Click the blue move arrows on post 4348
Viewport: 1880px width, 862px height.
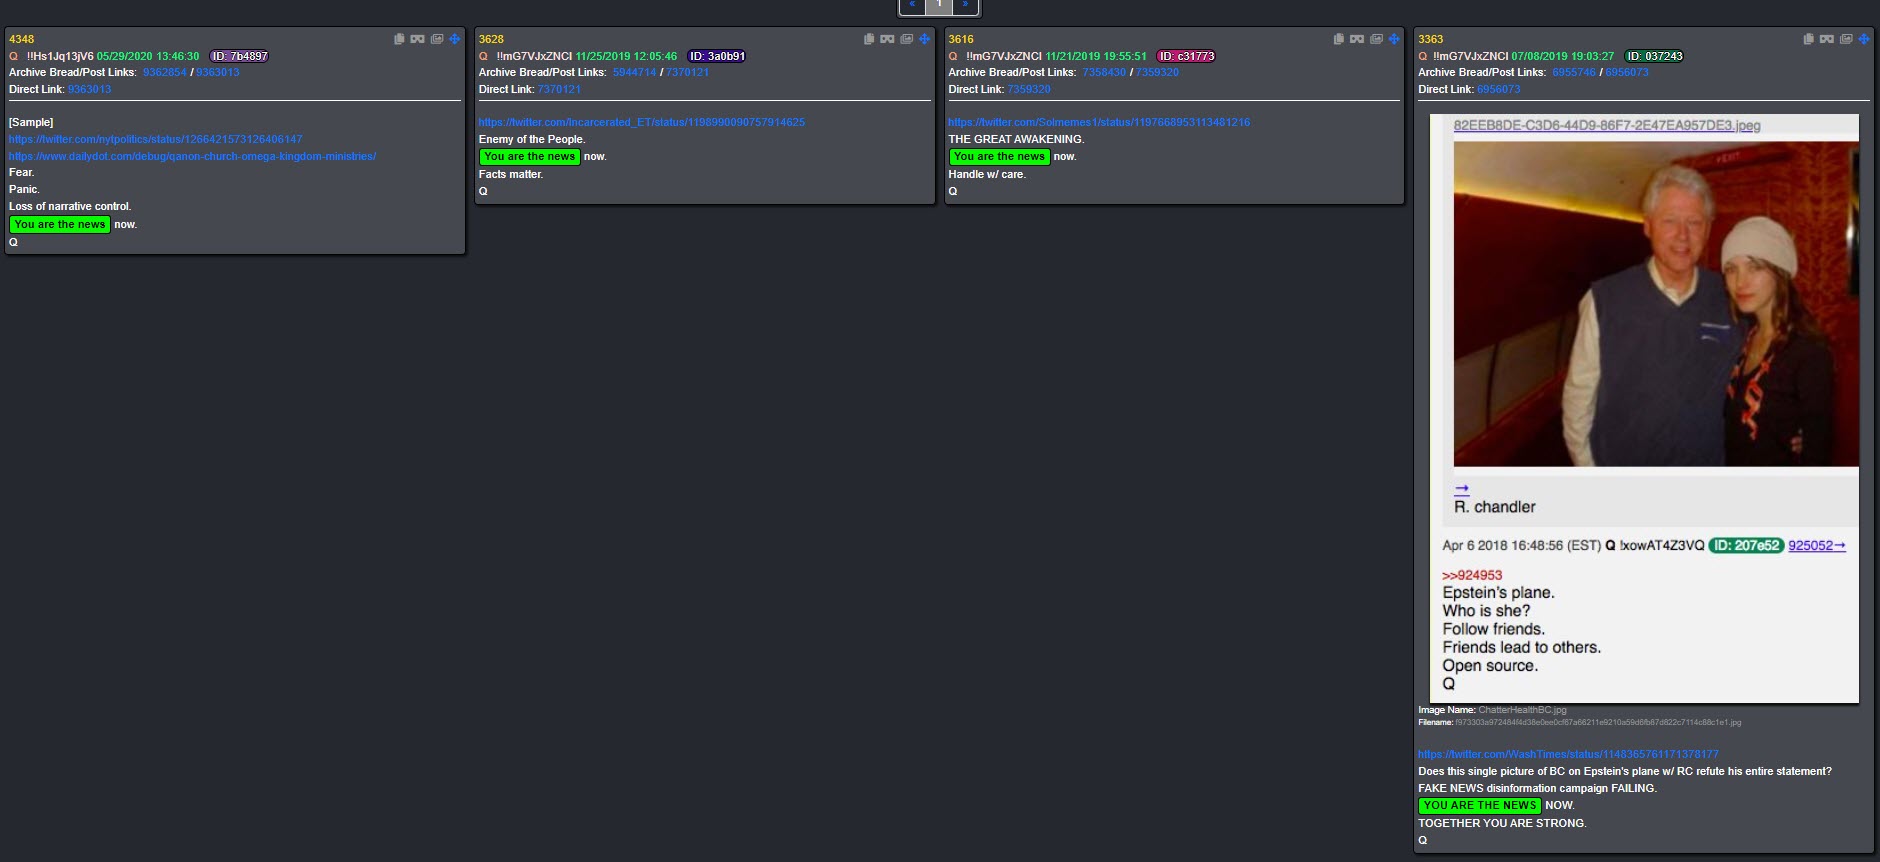tap(455, 39)
